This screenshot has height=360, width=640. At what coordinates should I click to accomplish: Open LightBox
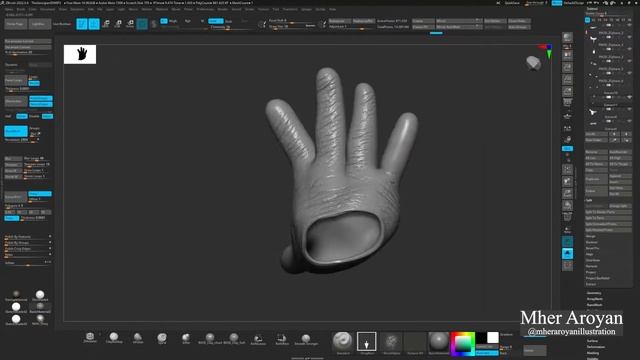[40, 24]
